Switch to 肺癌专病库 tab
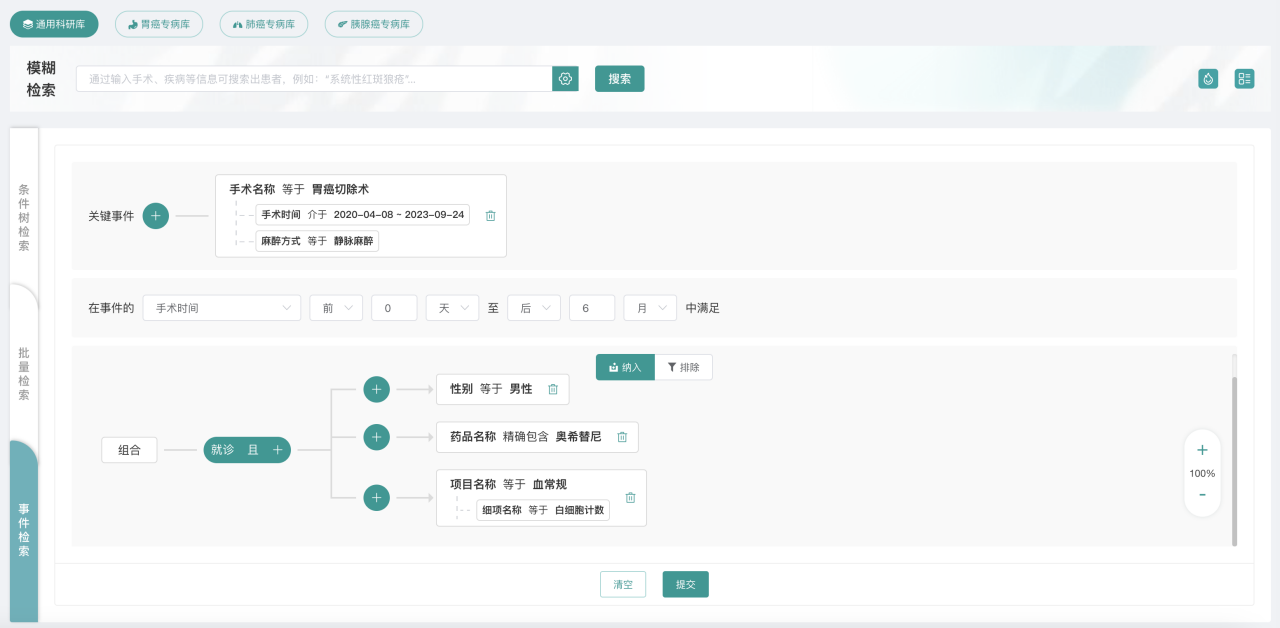 264,24
